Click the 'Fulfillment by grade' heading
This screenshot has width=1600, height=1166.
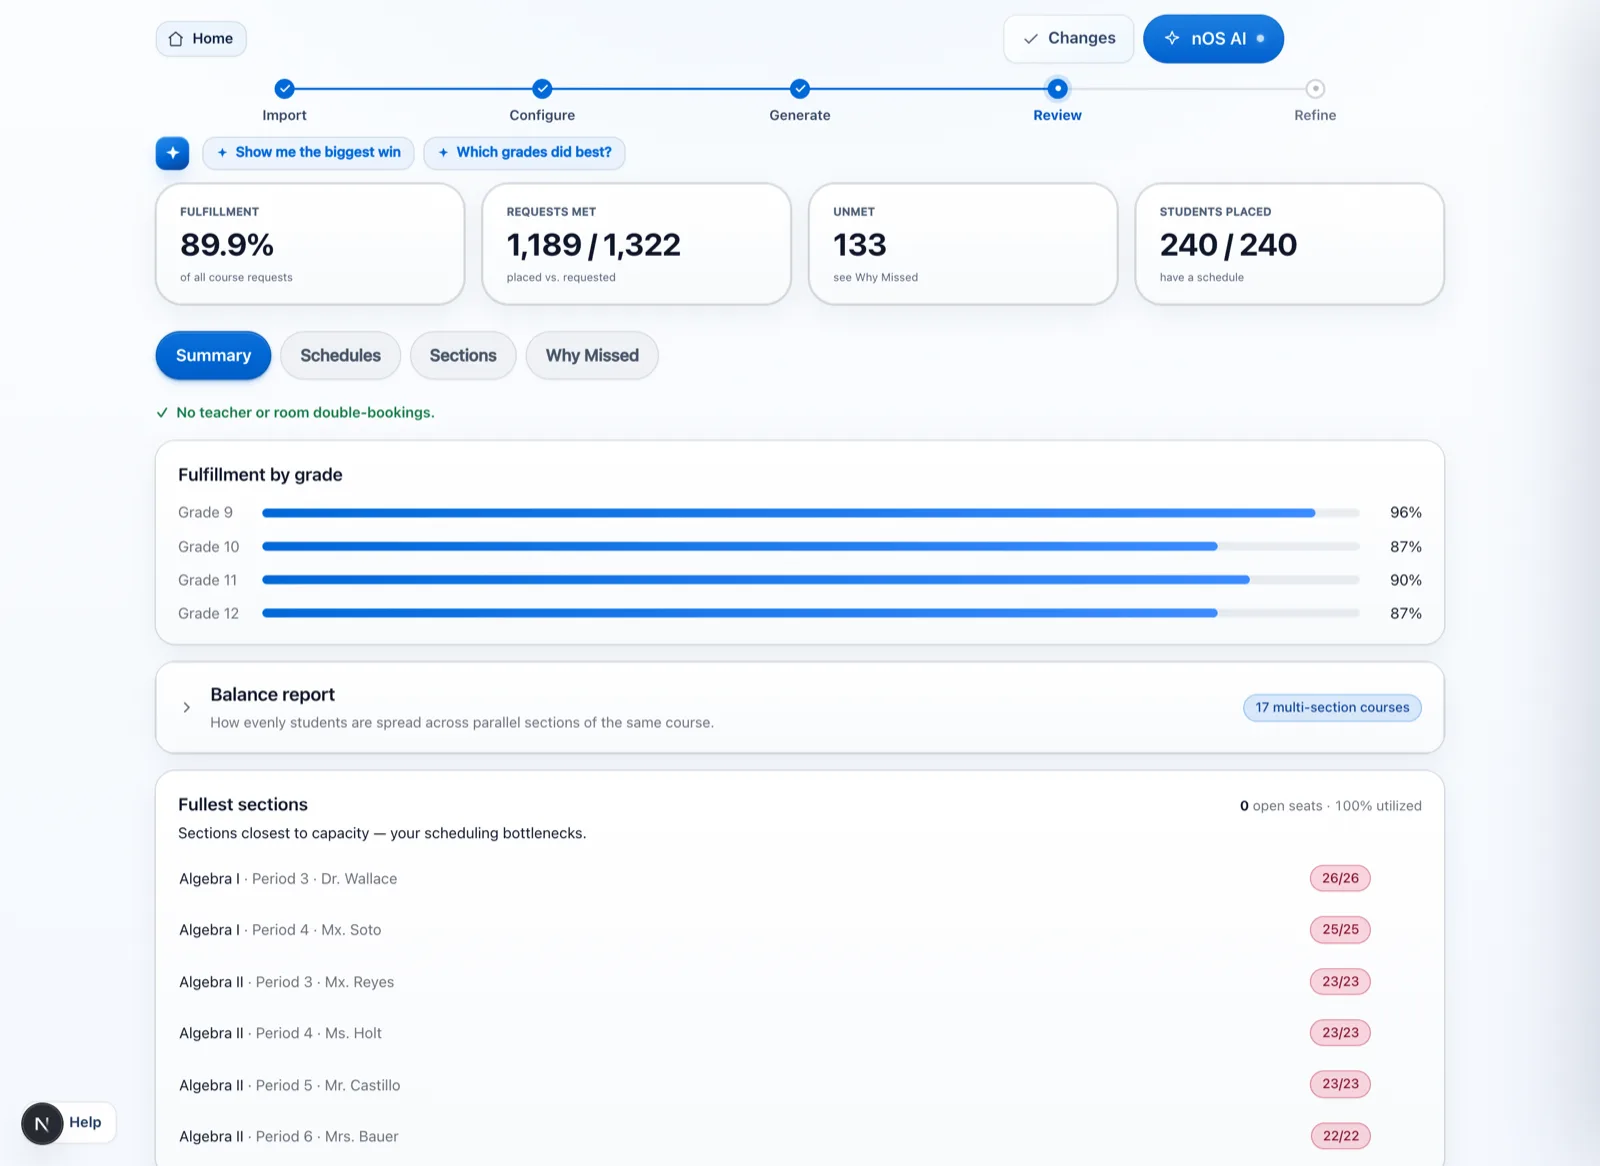coord(260,475)
